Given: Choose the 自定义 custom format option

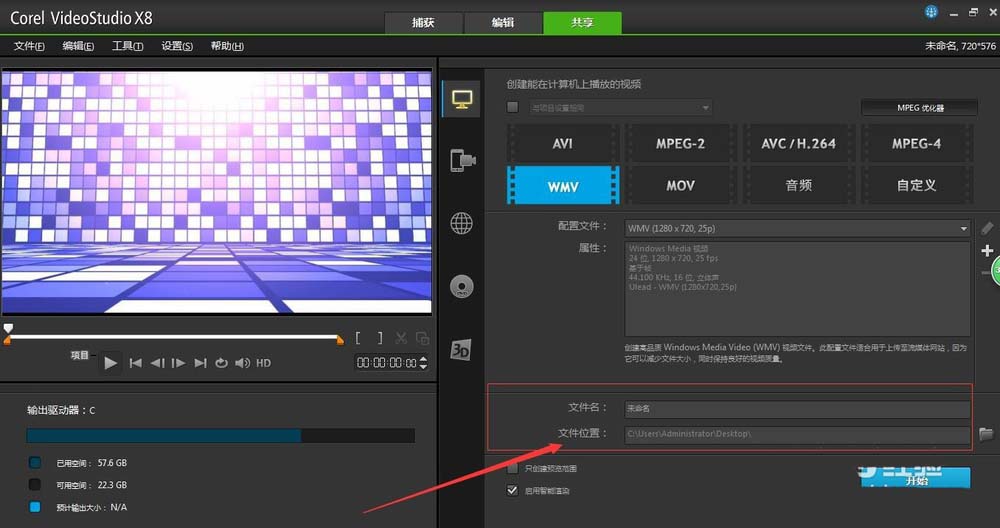Looking at the screenshot, I should pyautogui.click(x=916, y=186).
